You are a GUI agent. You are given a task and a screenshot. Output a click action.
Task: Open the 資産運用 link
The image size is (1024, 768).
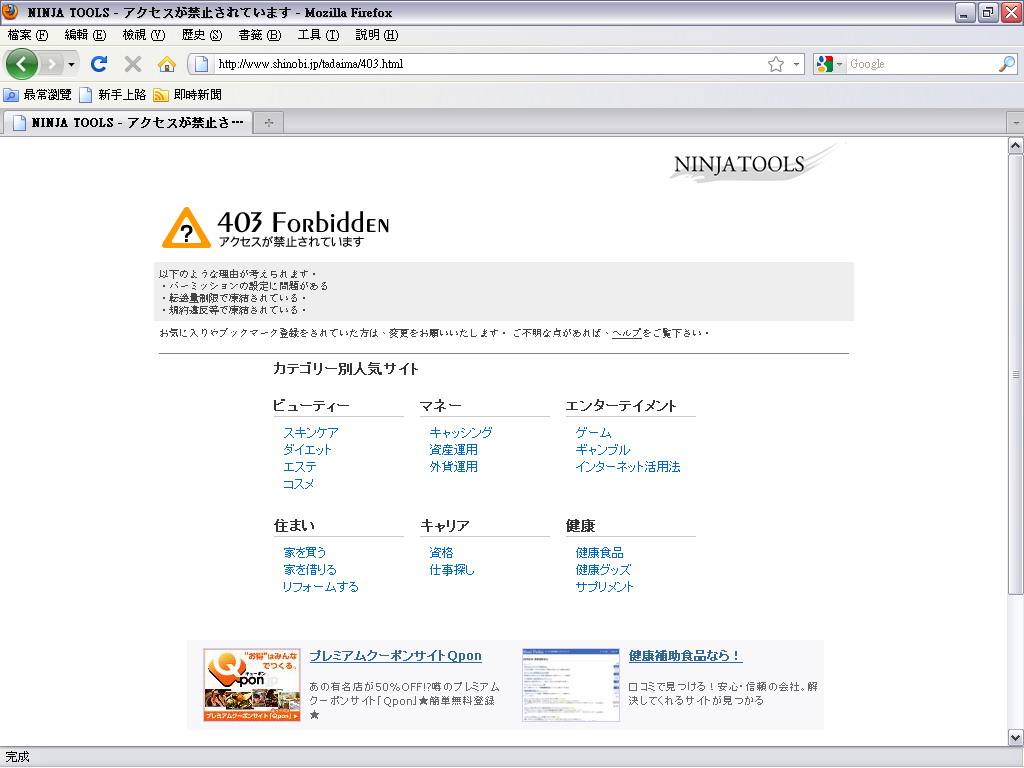(453, 449)
